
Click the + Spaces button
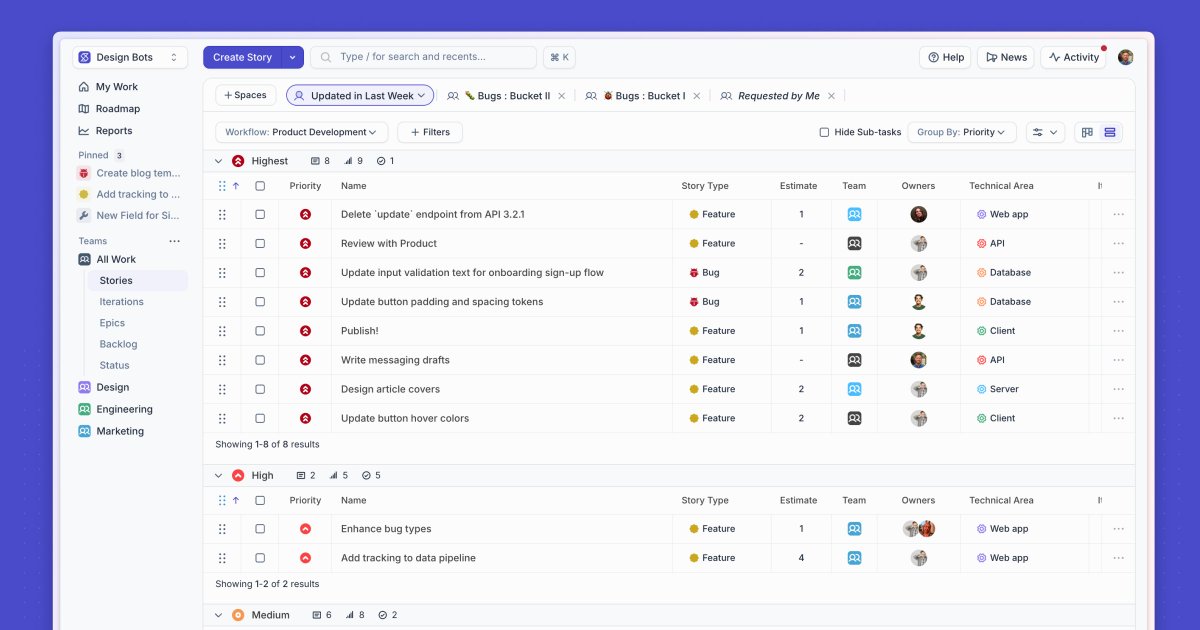[246, 96]
